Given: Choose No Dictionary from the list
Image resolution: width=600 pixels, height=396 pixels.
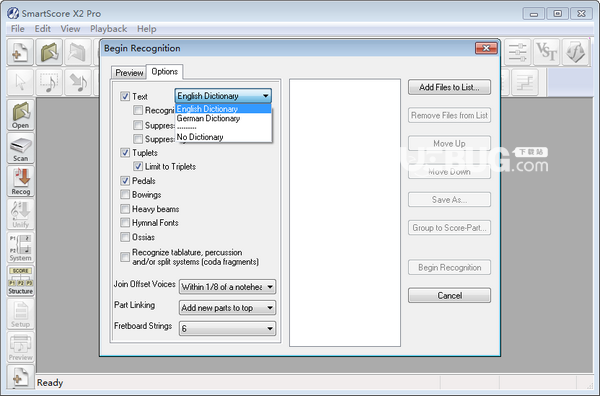Looking at the screenshot, I should point(223,137).
